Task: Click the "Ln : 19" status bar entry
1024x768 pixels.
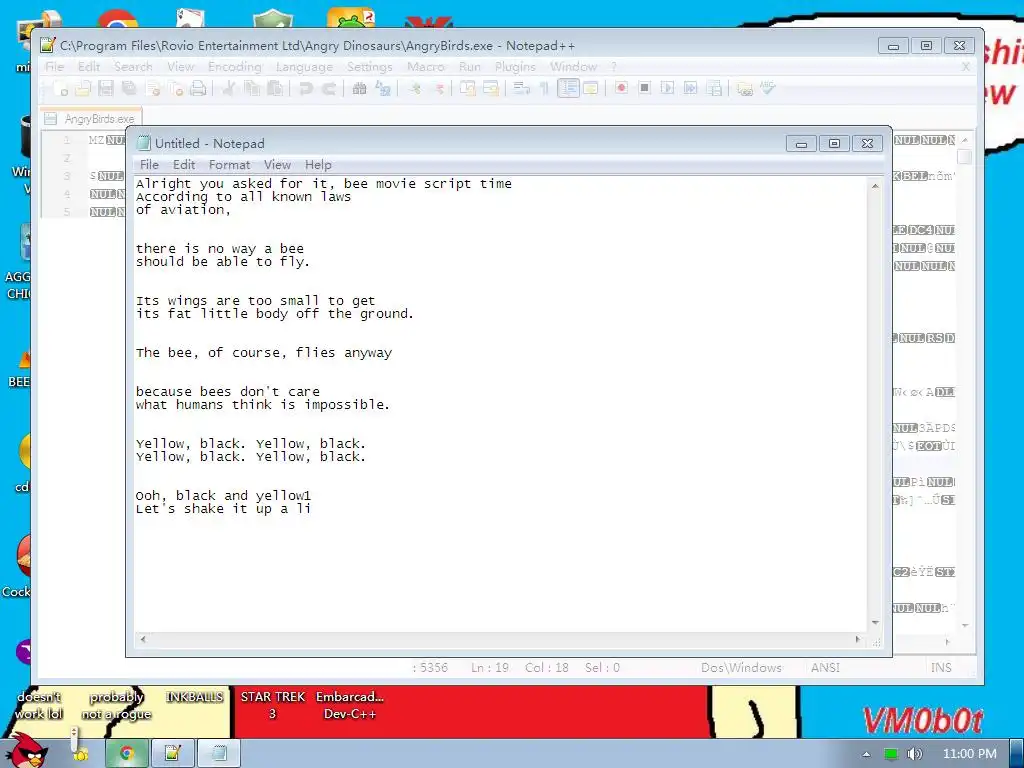Action: [490, 667]
